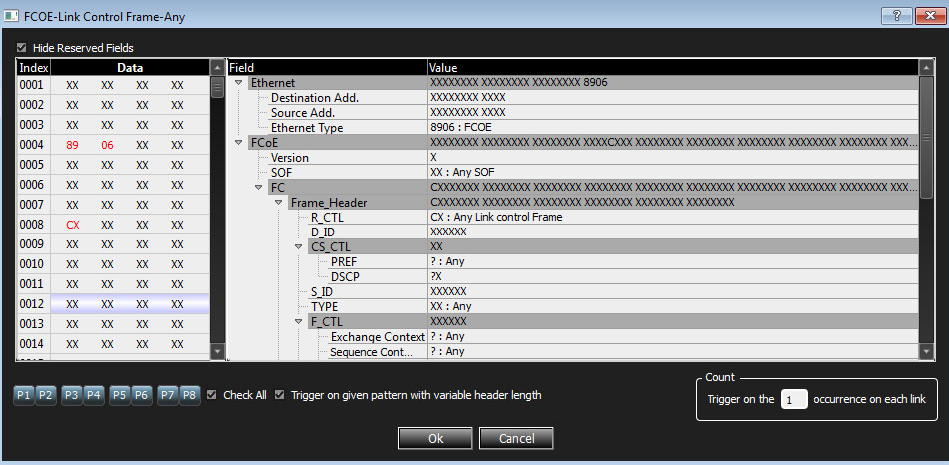Click Data list scroll down arrow
Image resolution: width=949 pixels, height=465 pixels.
217,351
